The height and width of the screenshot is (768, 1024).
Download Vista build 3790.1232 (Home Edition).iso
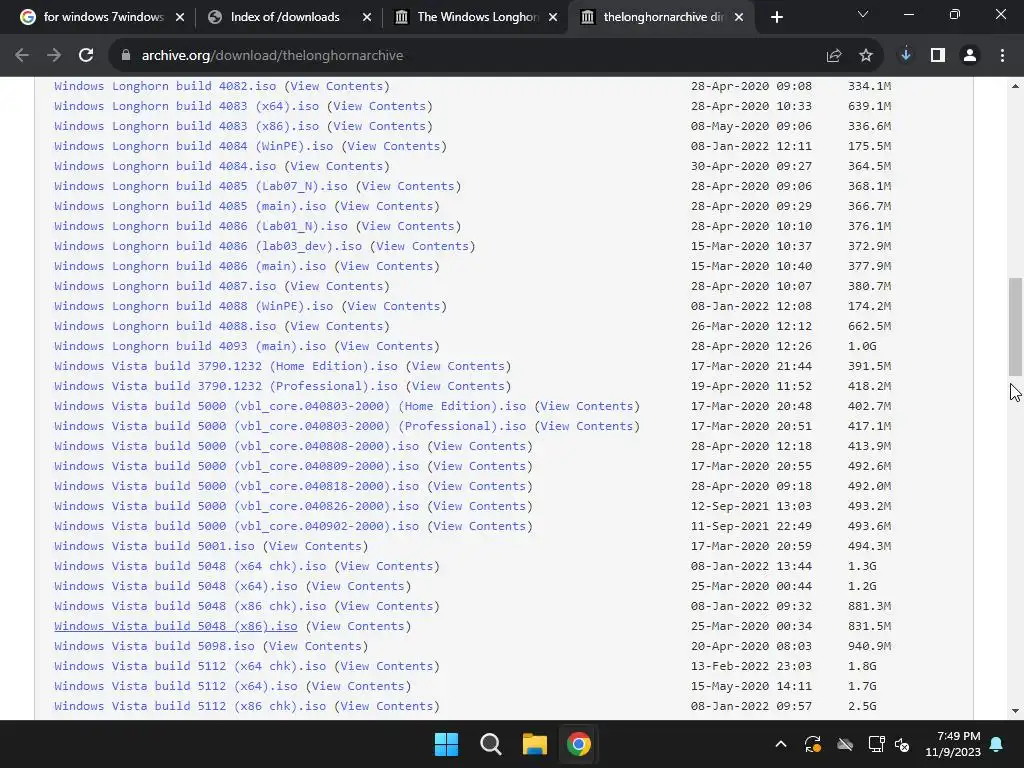226,366
